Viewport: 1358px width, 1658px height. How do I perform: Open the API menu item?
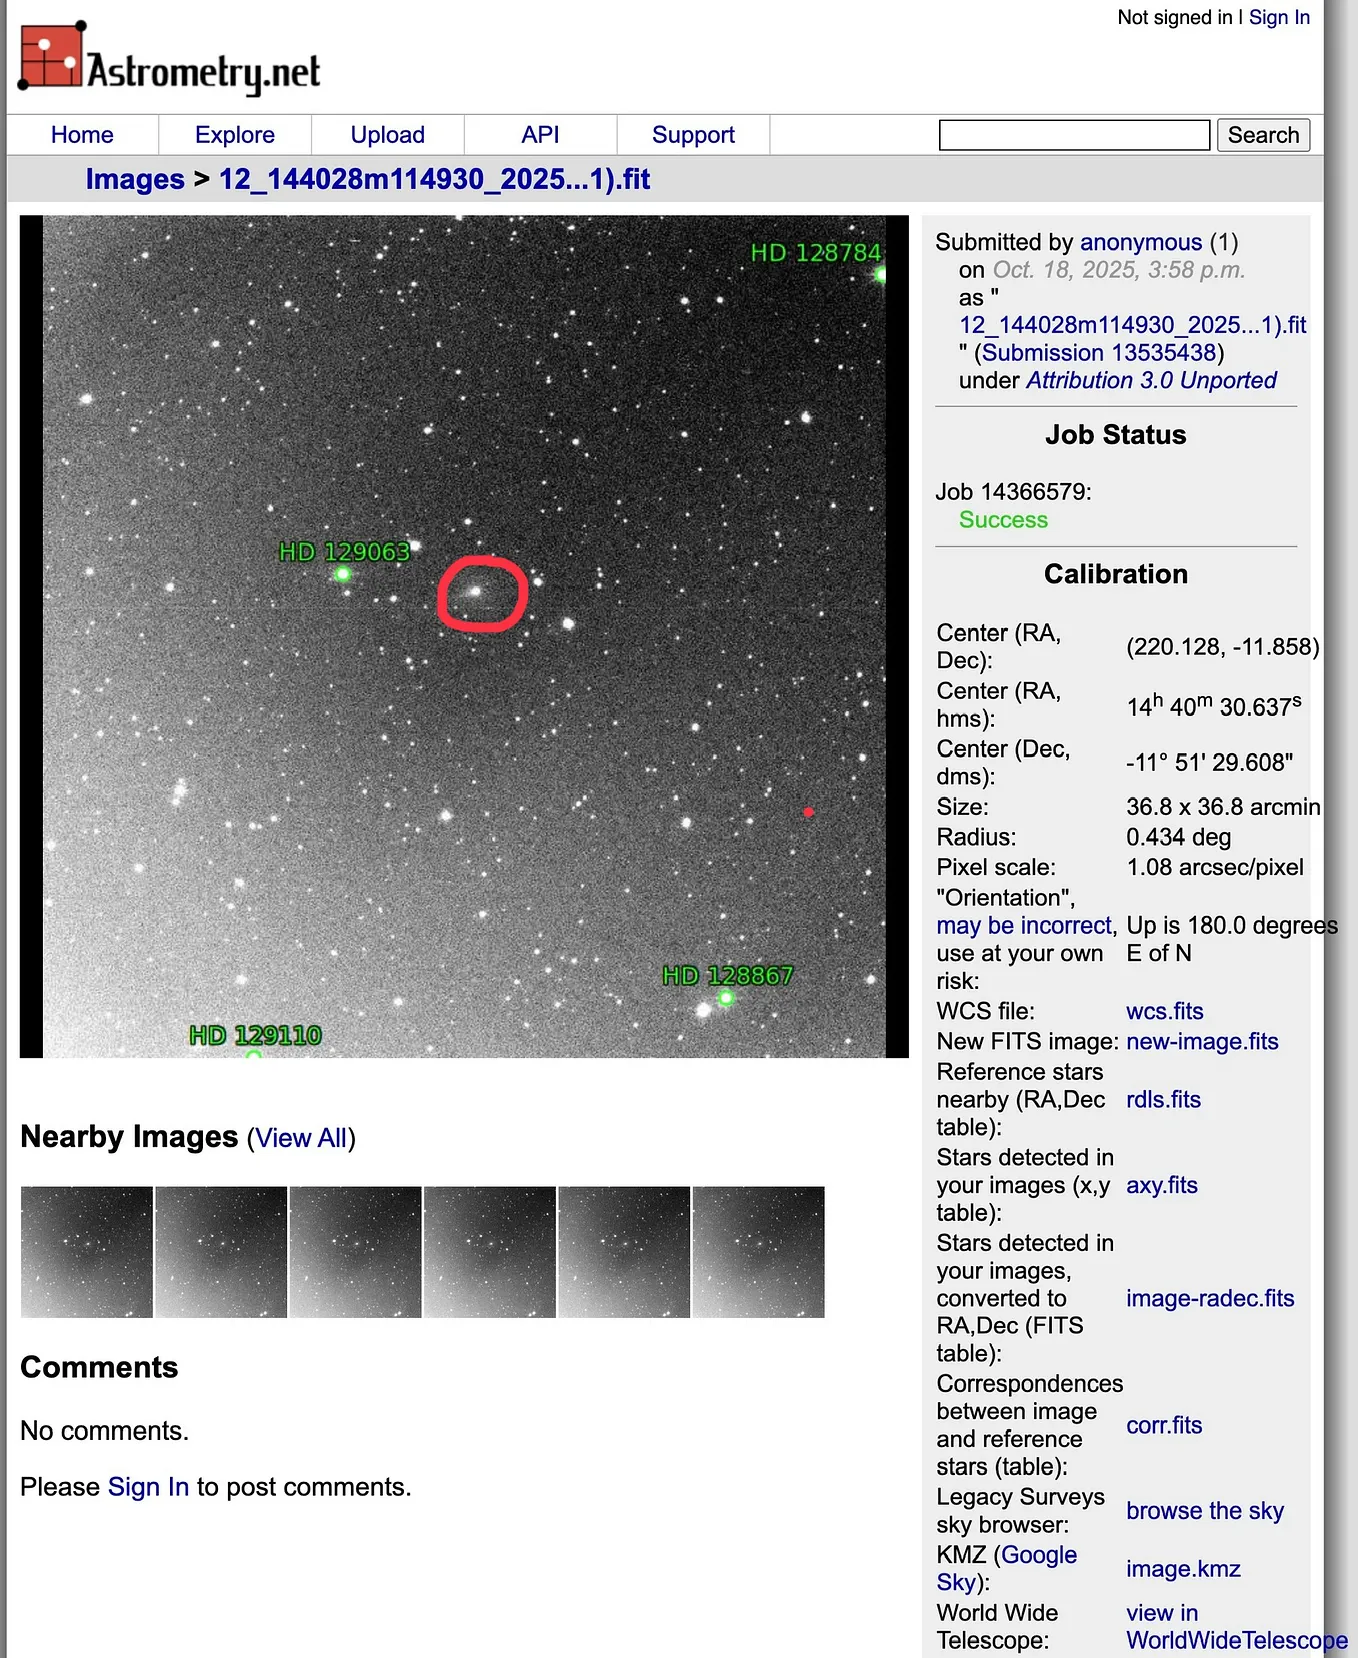[x=540, y=135]
